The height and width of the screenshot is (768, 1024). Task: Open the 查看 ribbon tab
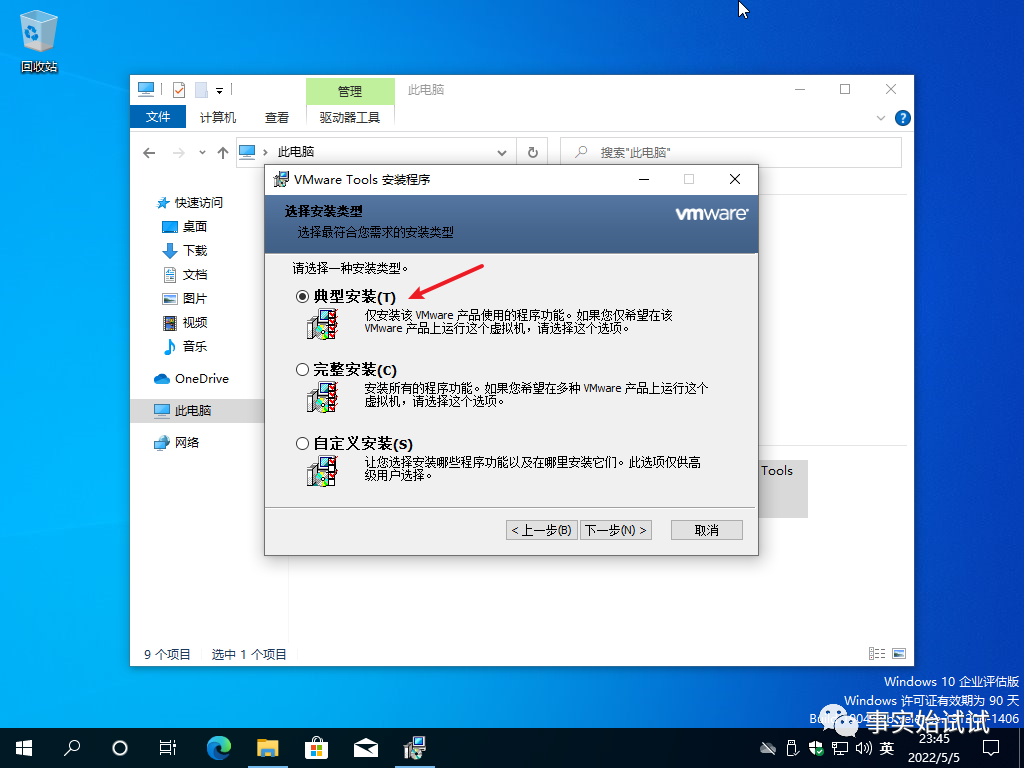(x=276, y=118)
